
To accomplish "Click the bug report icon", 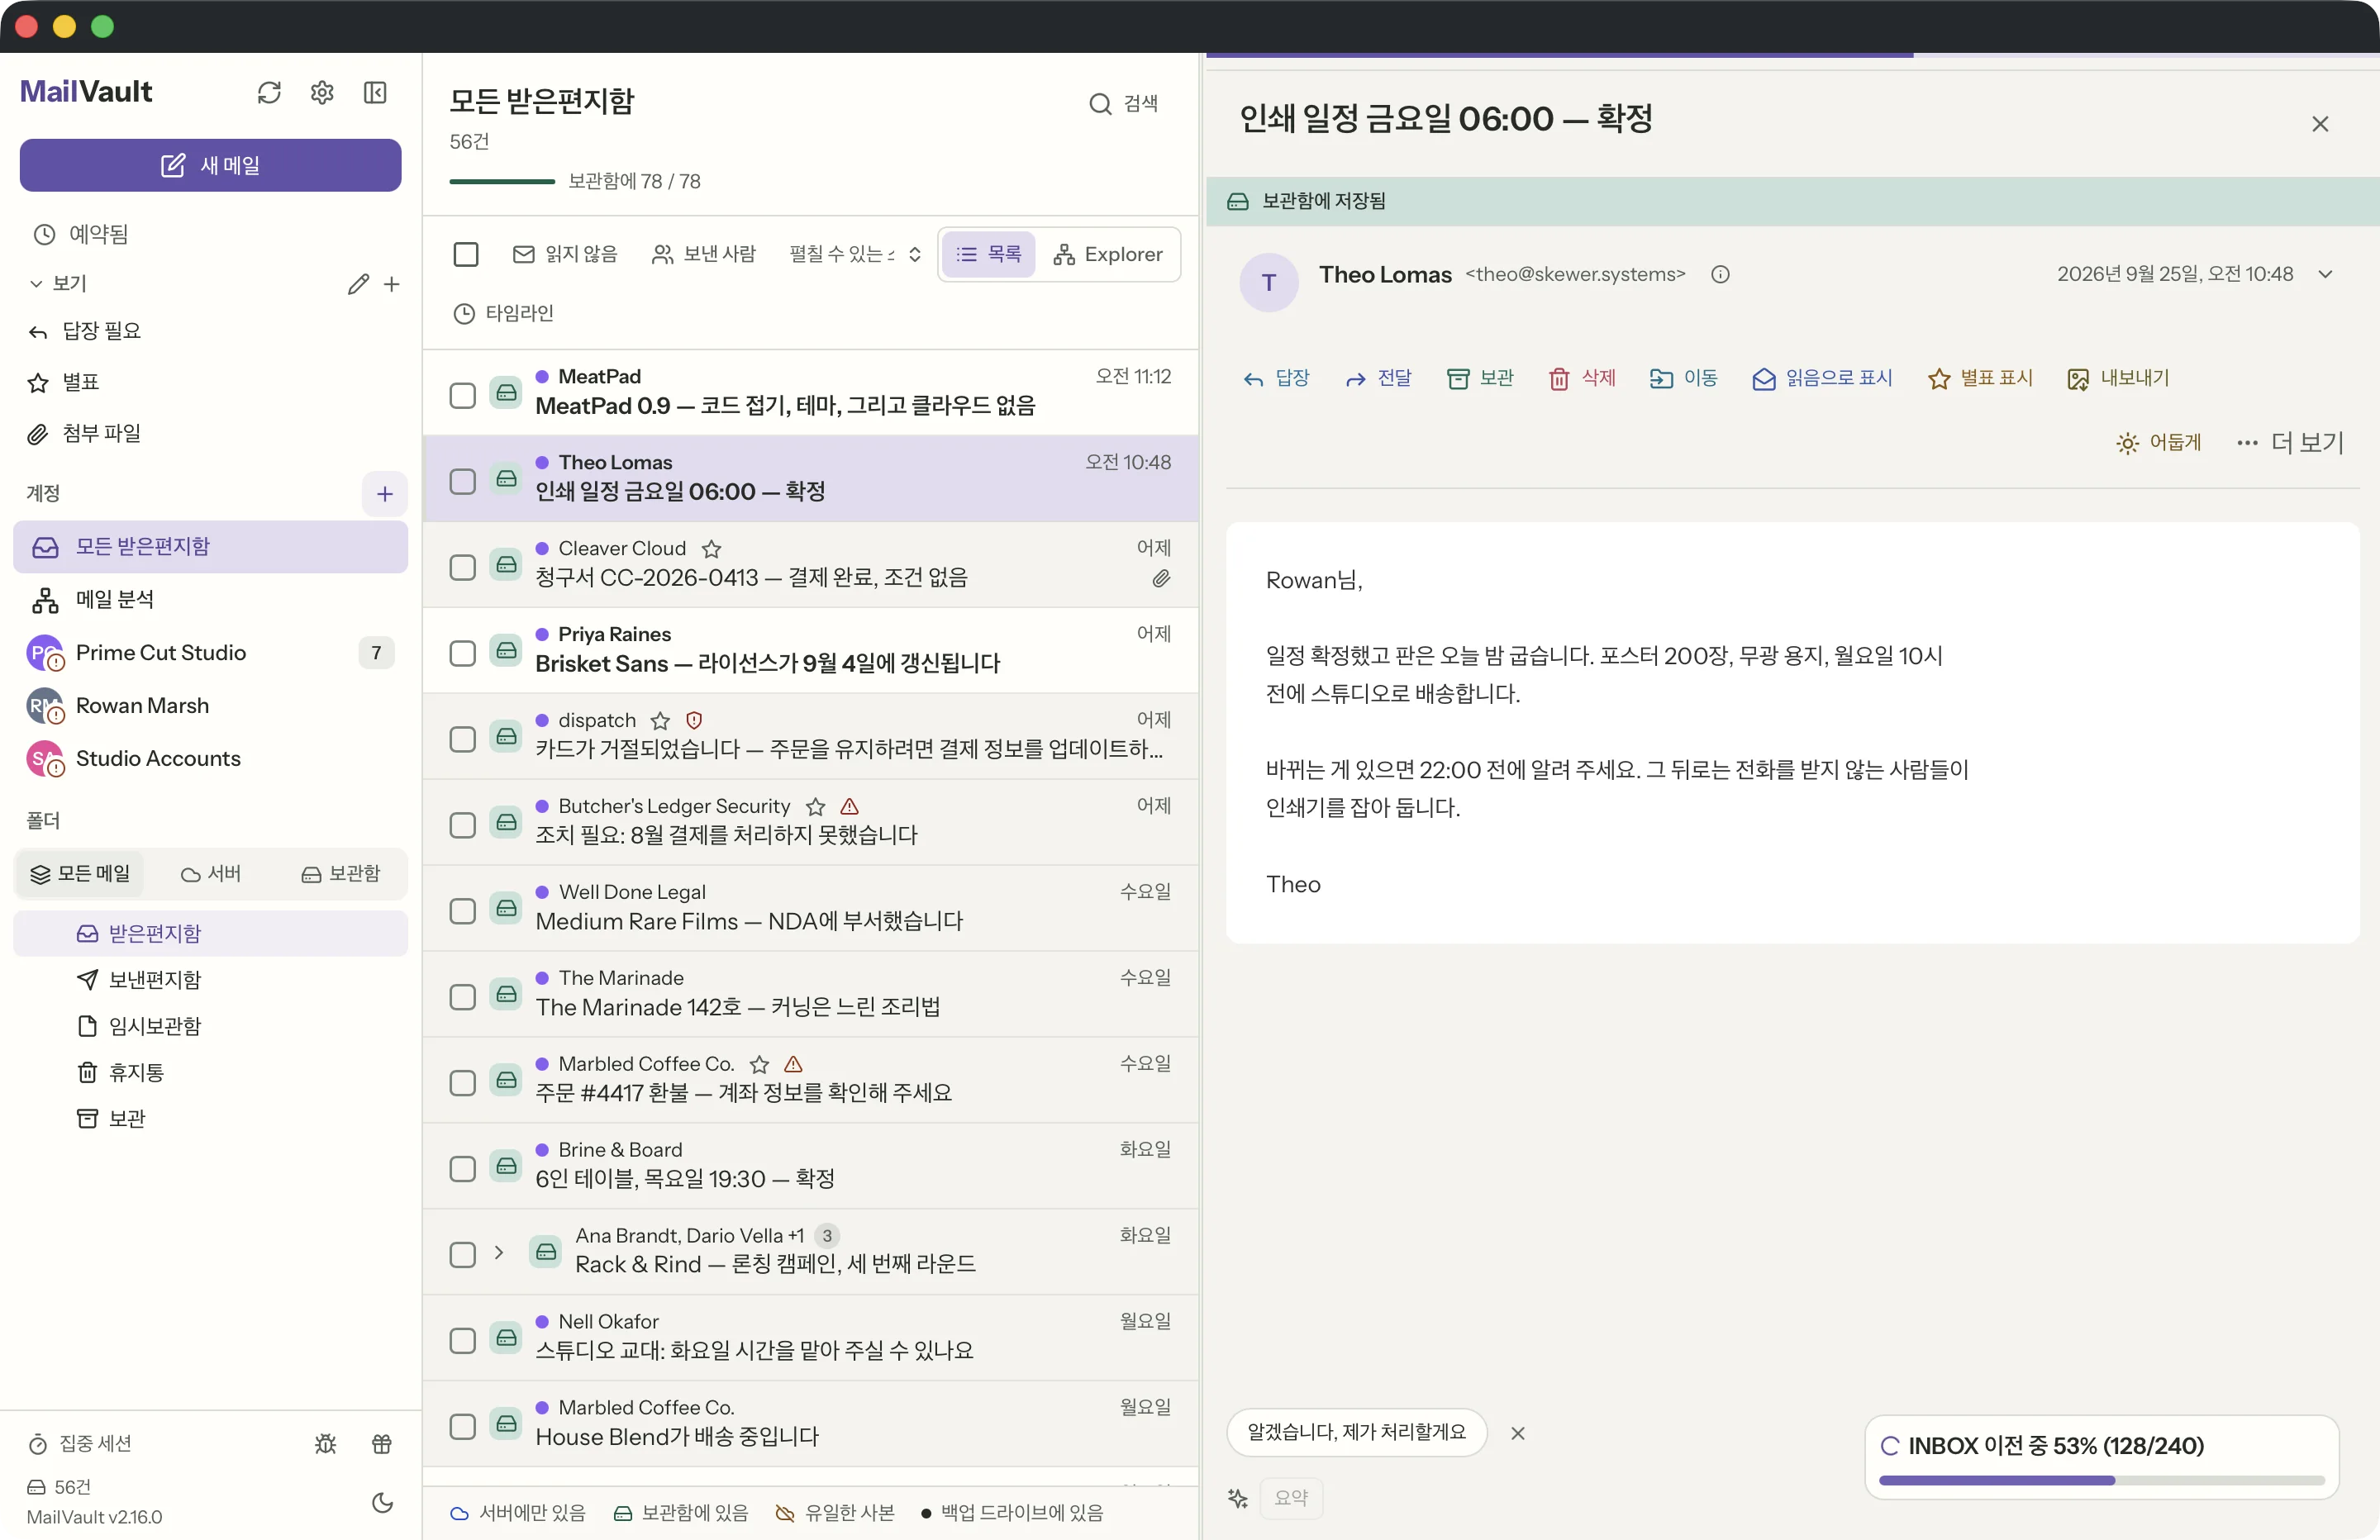I will (325, 1443).
